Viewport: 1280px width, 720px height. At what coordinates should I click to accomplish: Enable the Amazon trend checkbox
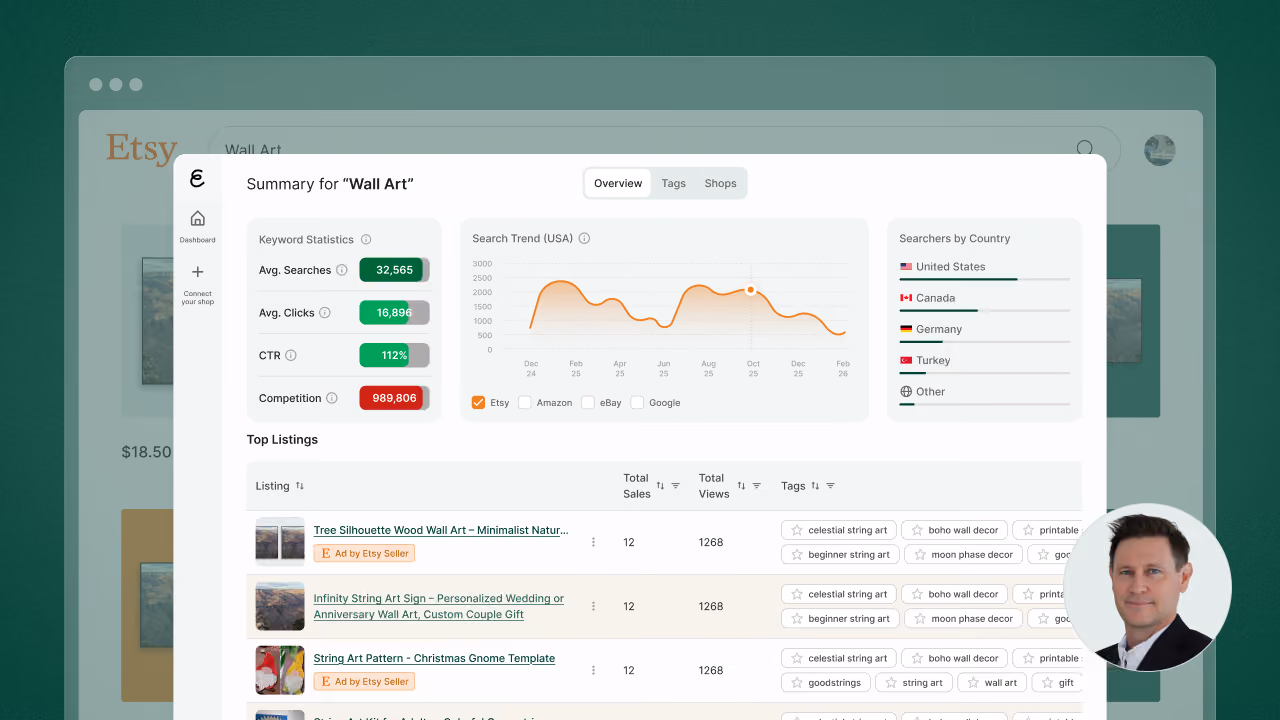pos(525,402)
